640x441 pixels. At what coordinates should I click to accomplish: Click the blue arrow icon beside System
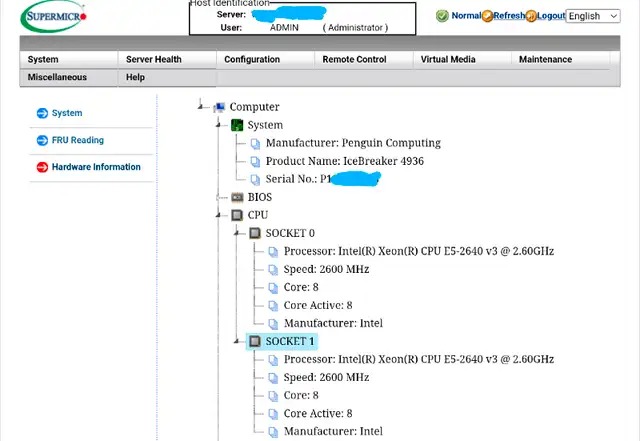(x=42, y=113)
